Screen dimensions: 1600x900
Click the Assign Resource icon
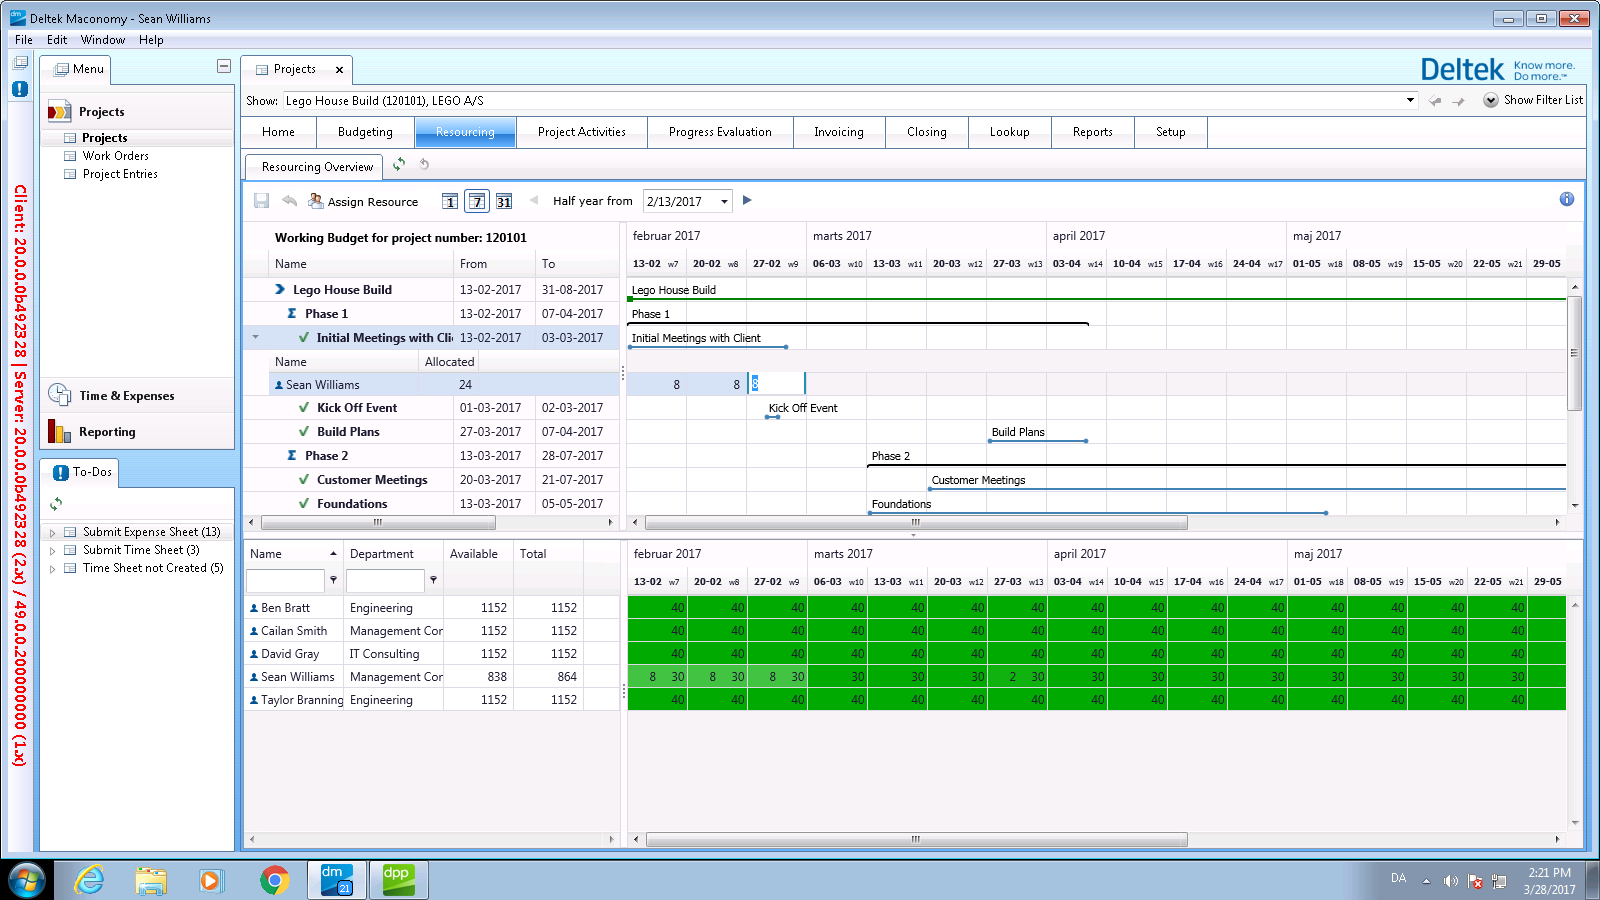pyautogui.click(x=316, y=201)
